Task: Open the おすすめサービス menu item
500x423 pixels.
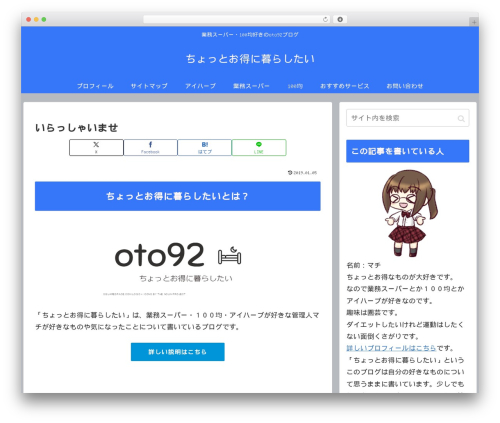Action: point(345,86)
